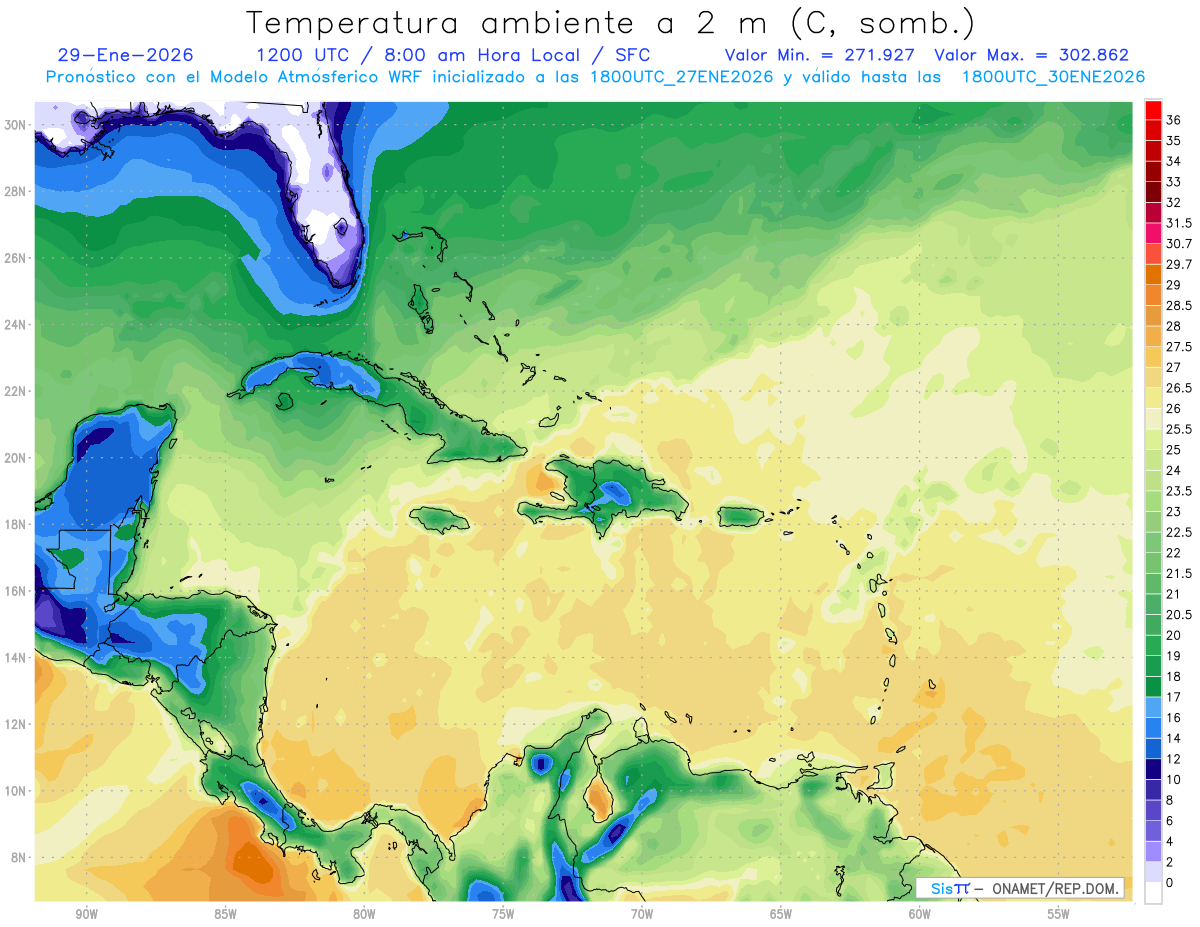
Task: Click the 12N latitude label
Action: click(x=15, y=724)
